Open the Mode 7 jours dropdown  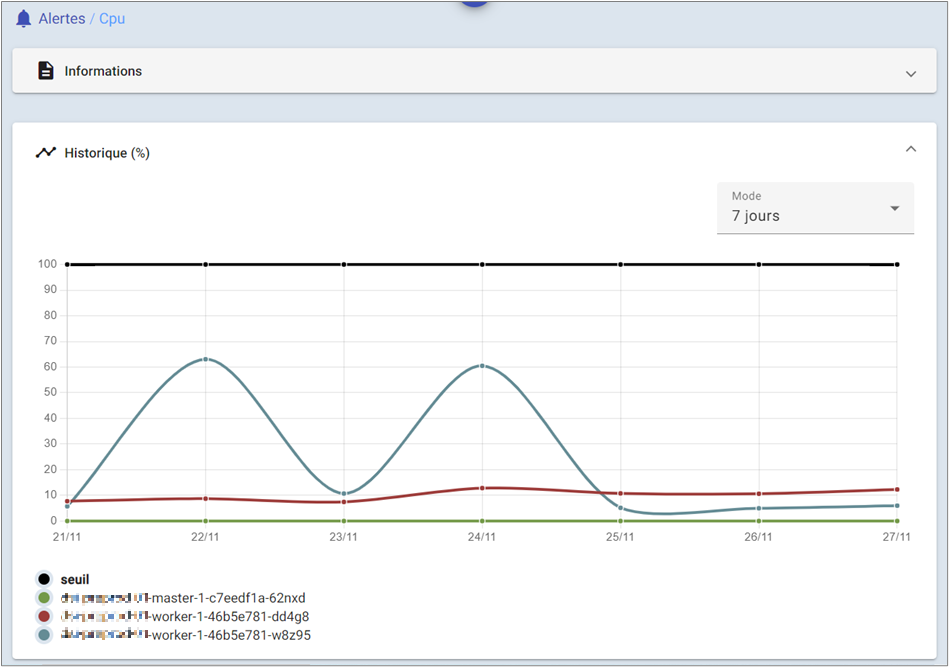coord(815,208)
